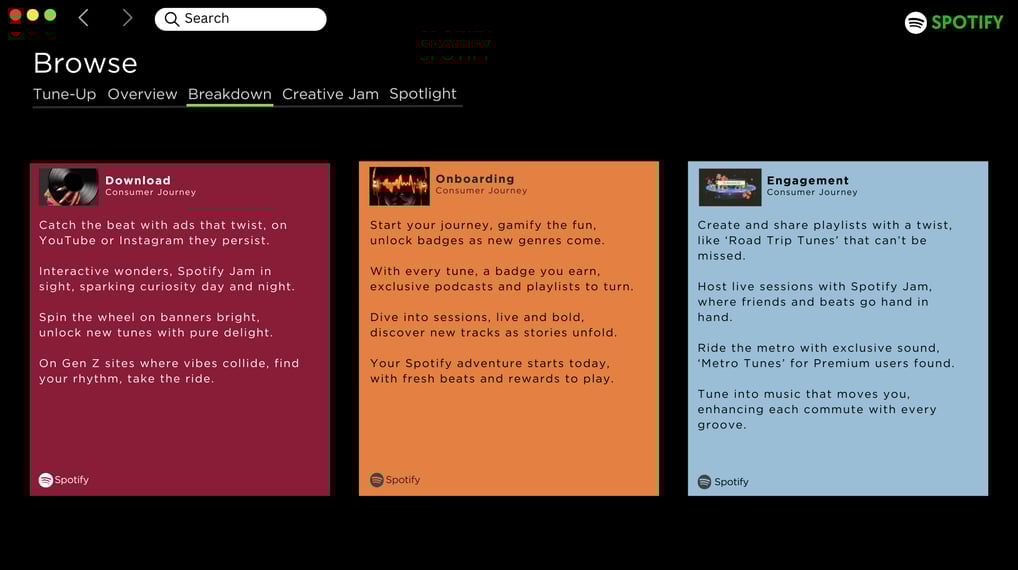Click 'Interactive wonders, Spotify Jam' paragraph
Image resolution: width=1018 pixels, height=570 pixels.
pyautogui.click(x=166, y=279)
